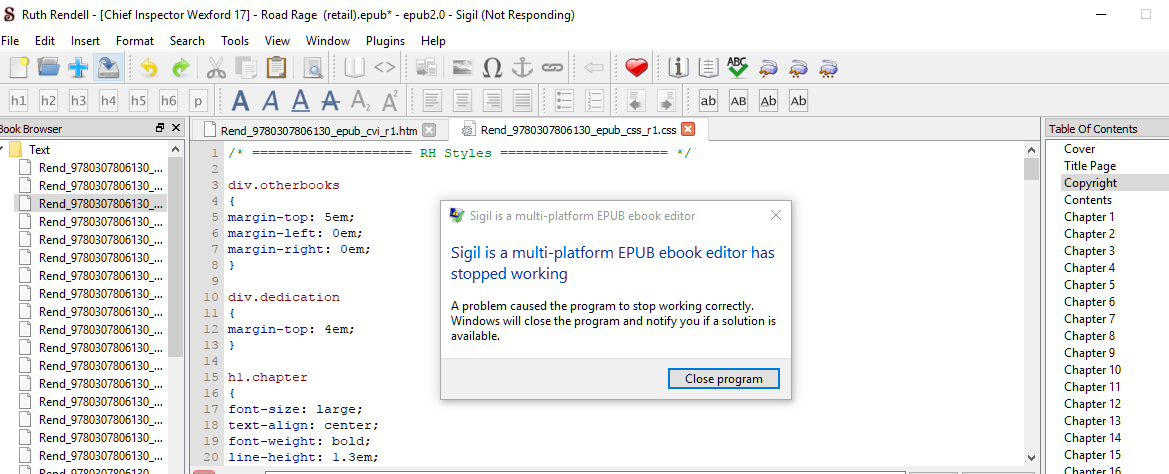This screenshot has width=1169, height=474.
Task: Open the Plugins menu
Action: (x=385, y=41)
